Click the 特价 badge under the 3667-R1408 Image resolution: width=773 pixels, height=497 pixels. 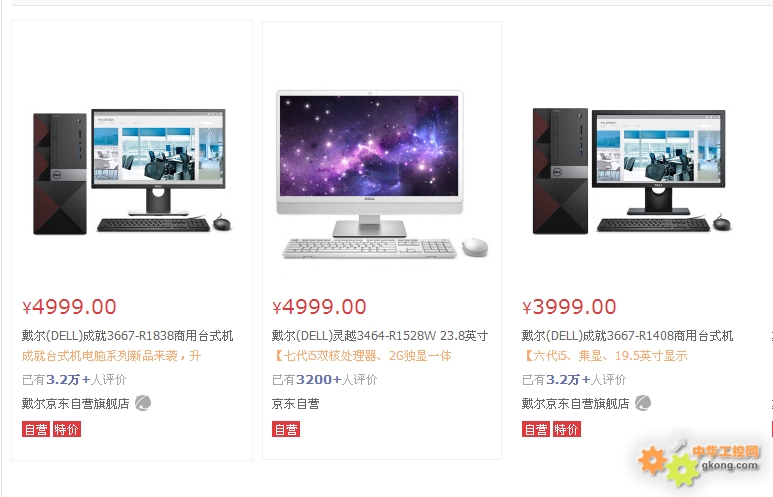pyautogui.click(x=566, y=429)
